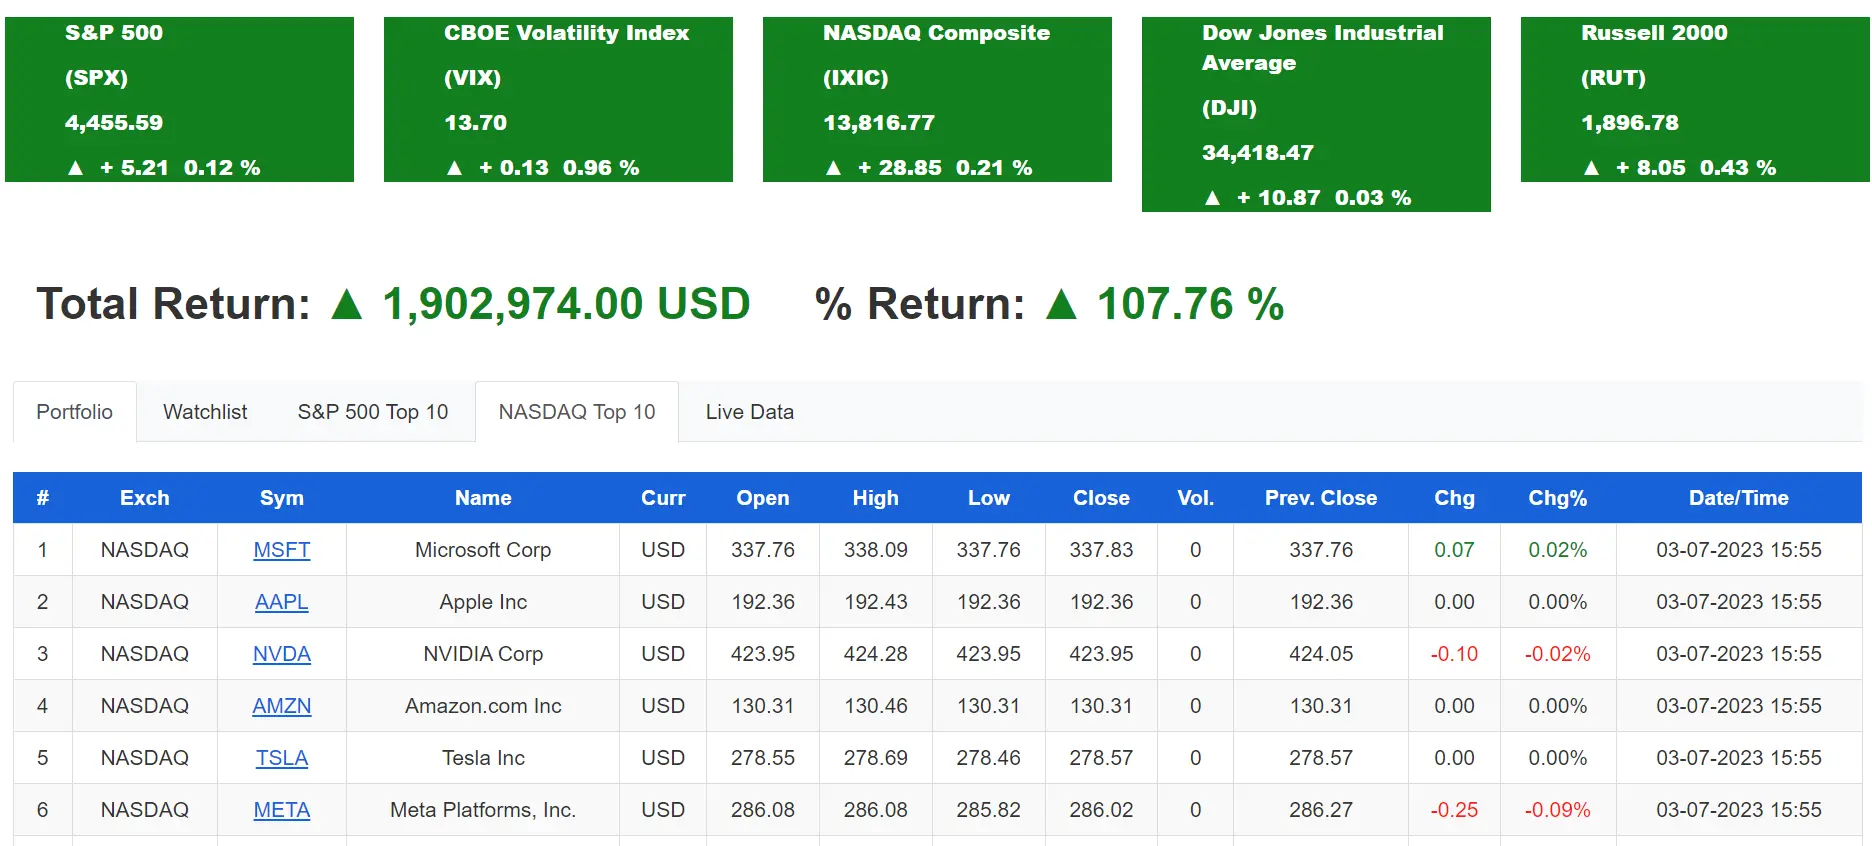
Task: Select the CBOE Volatility Index card
Action: [x=558, y=99]
